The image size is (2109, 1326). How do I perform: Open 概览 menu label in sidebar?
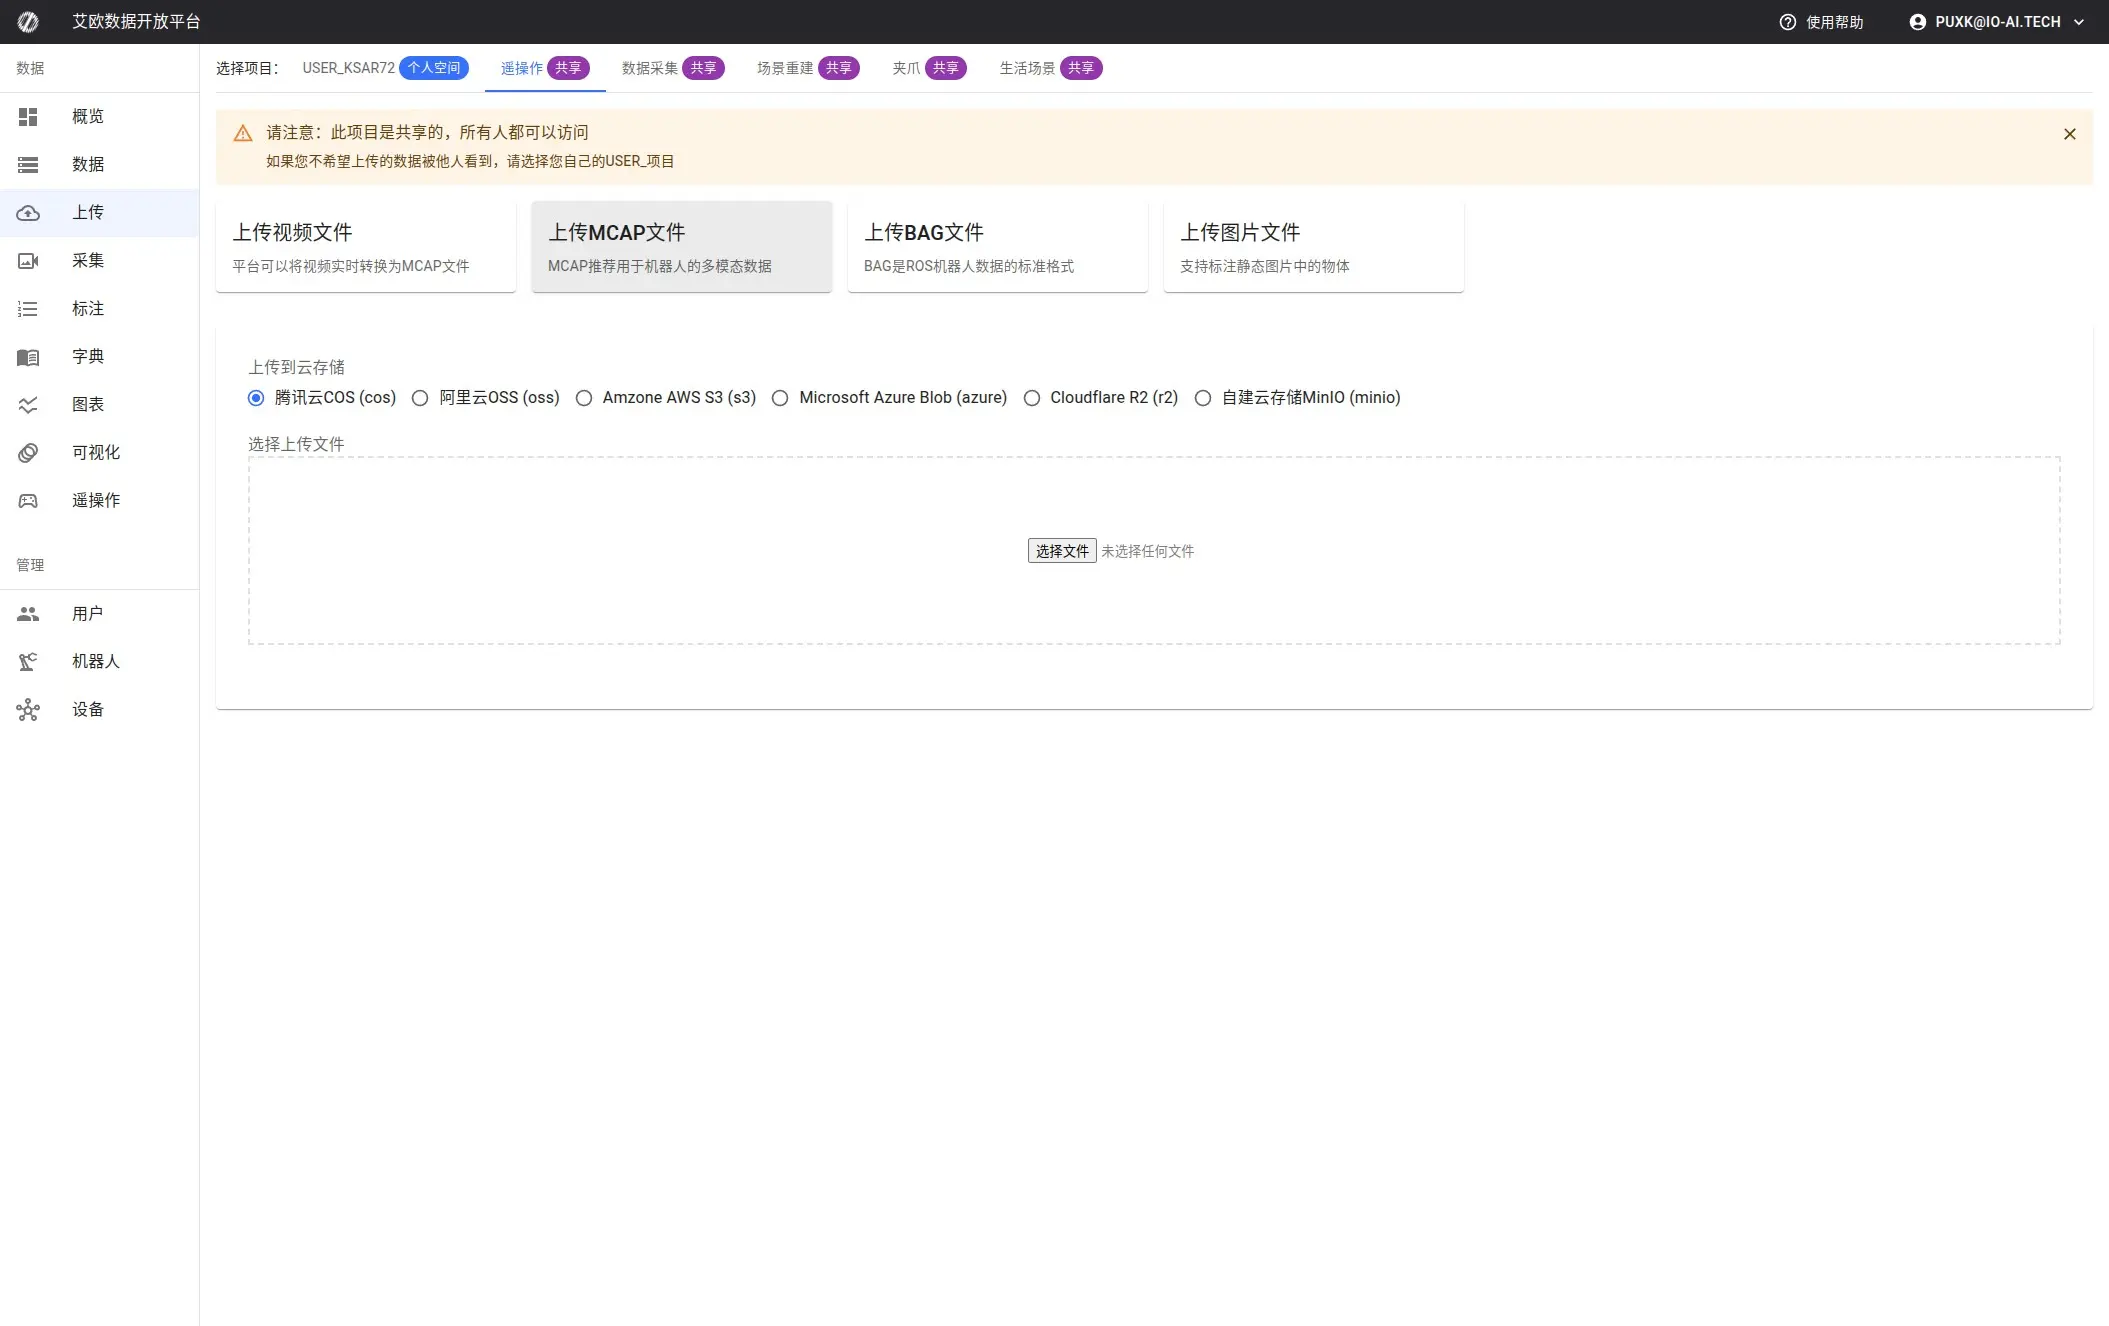pyautogui.click(x=88, y=116)
